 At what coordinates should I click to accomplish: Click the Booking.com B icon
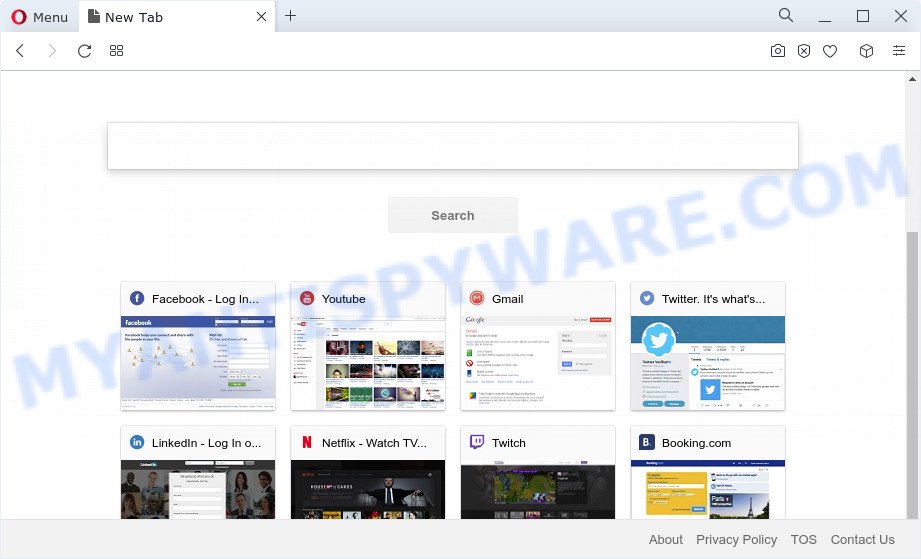coord(647,442)
